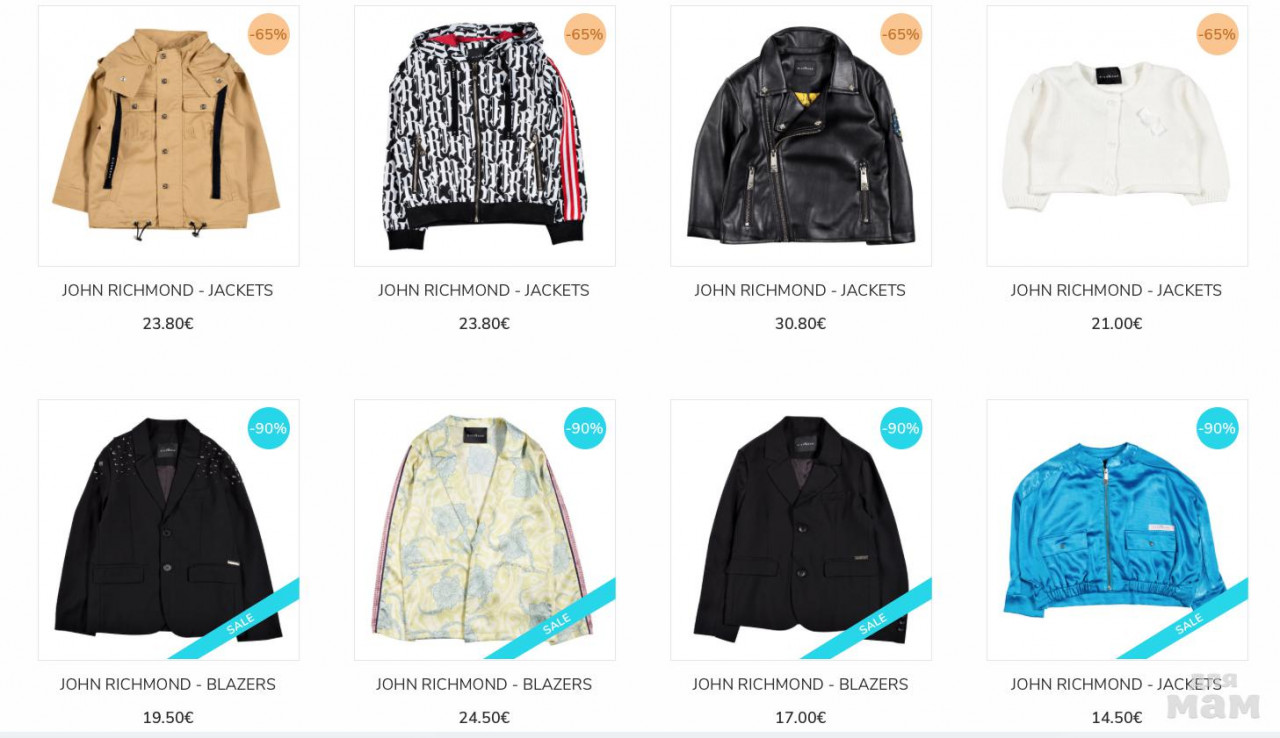Open the JOHN RICHMOND - BLAZERS link priced 19.50€
The width and height of the screenshot is (1280, 738).
pyautogui.click(x=168, y=684)
